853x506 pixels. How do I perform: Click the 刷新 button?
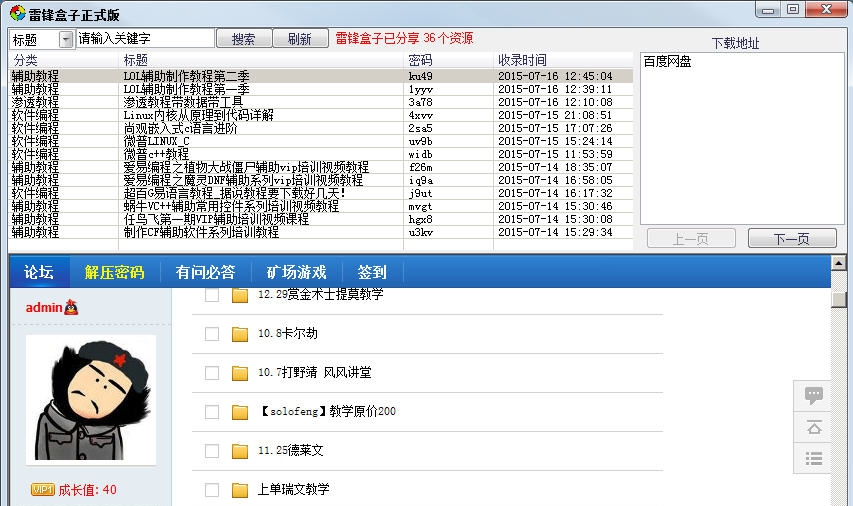click(x=300, y=39)
